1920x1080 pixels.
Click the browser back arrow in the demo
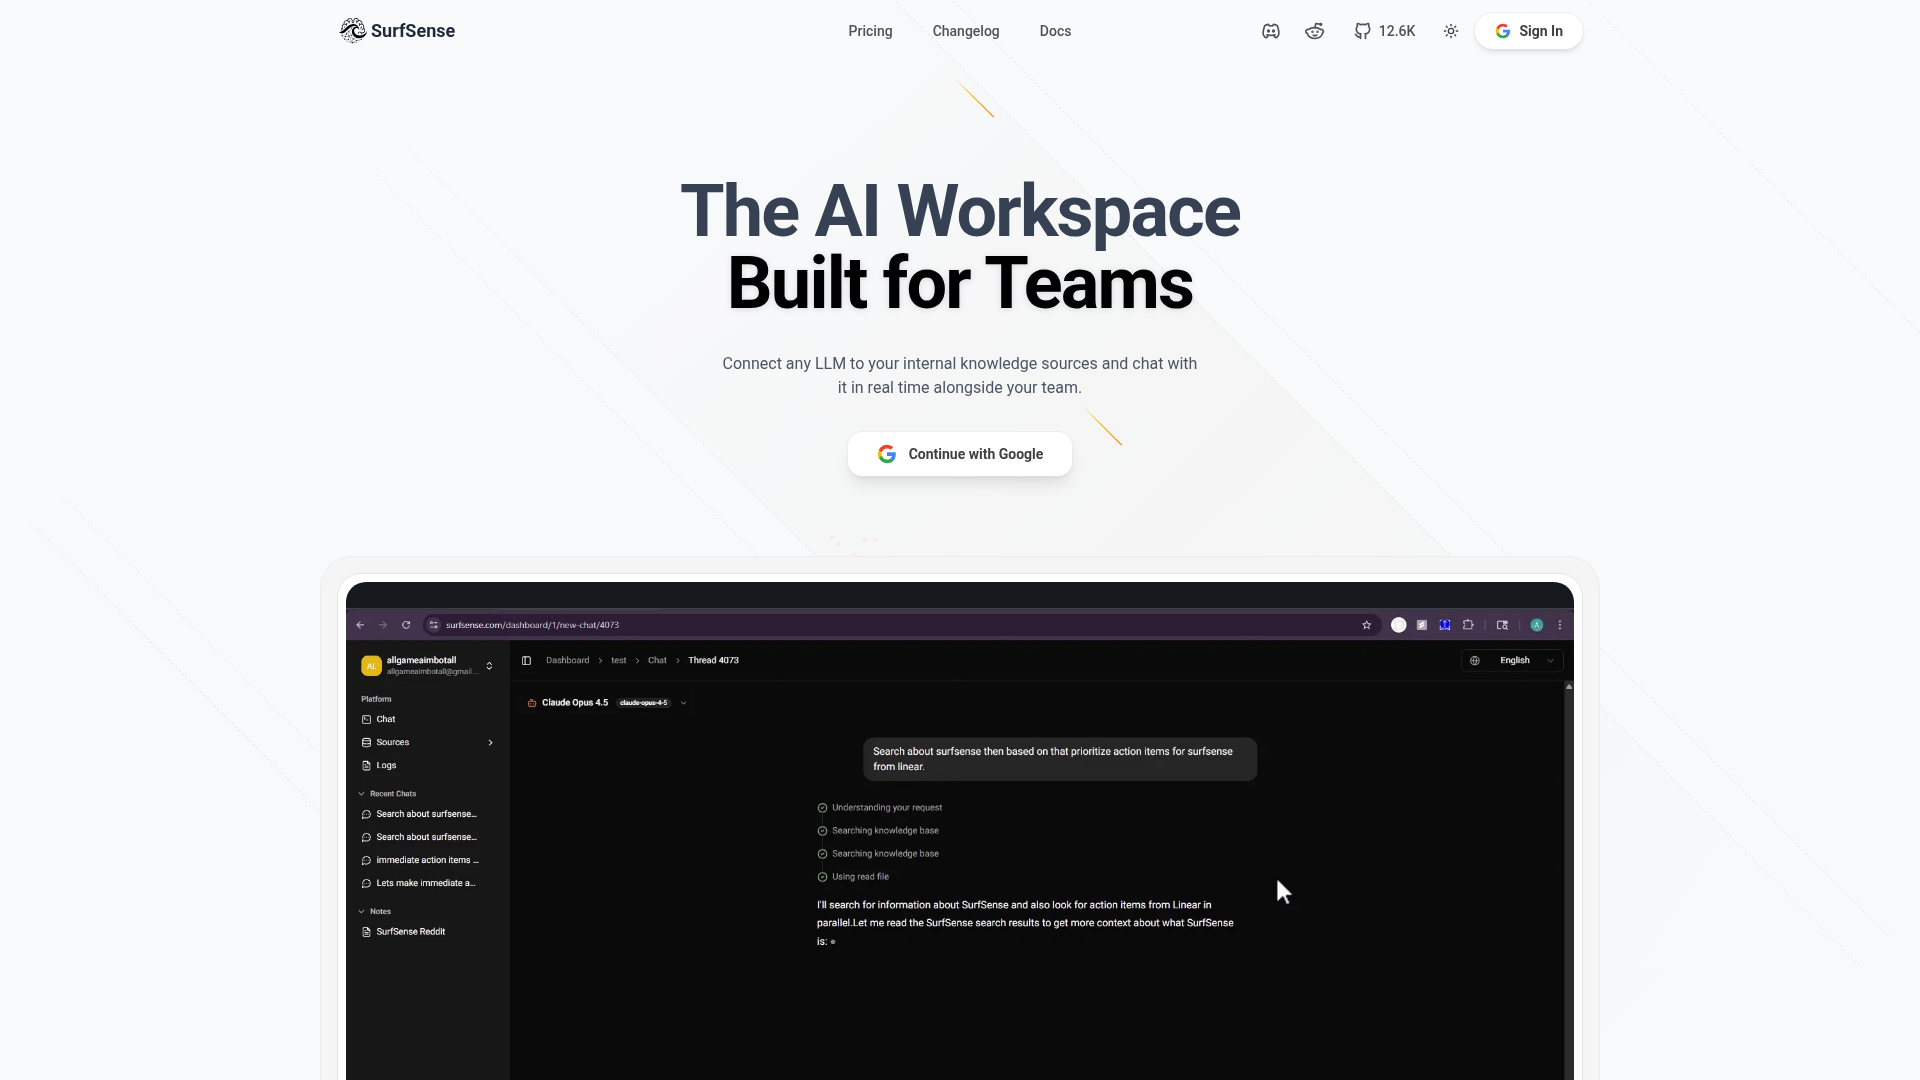361,625
